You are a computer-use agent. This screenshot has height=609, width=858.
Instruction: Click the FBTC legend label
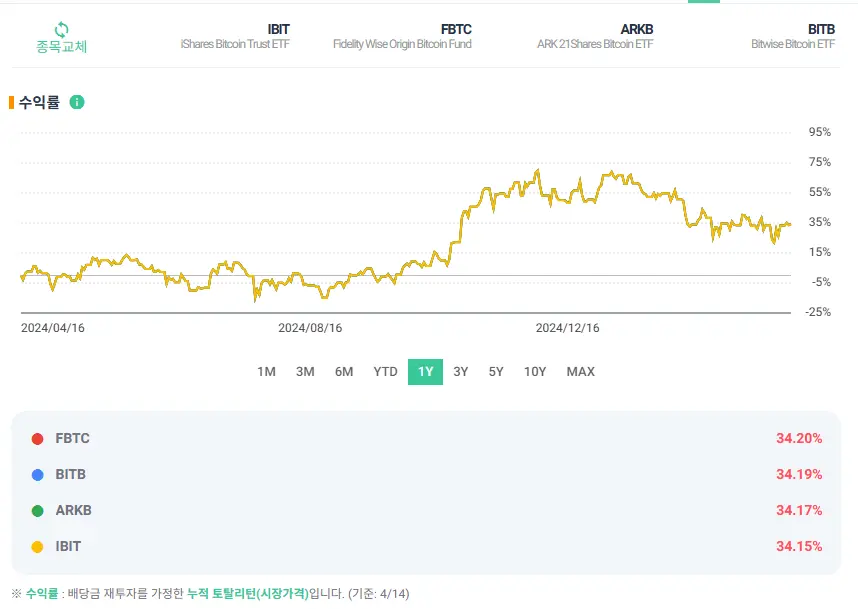(72, 438)
